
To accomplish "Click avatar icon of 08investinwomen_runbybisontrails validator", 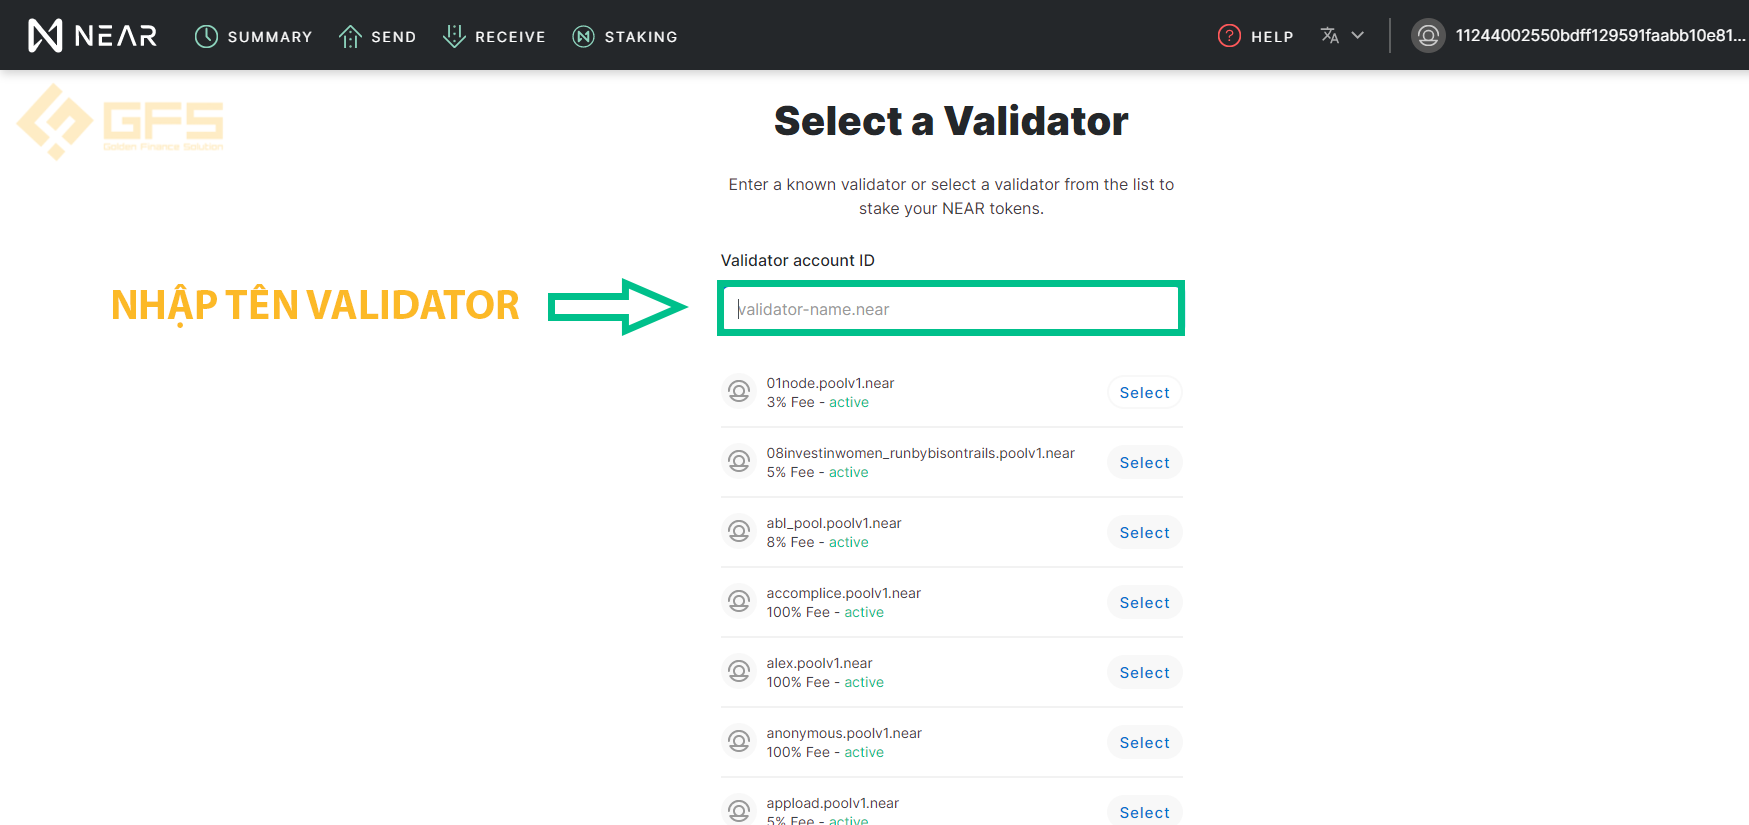I will (x=739, y=461).
